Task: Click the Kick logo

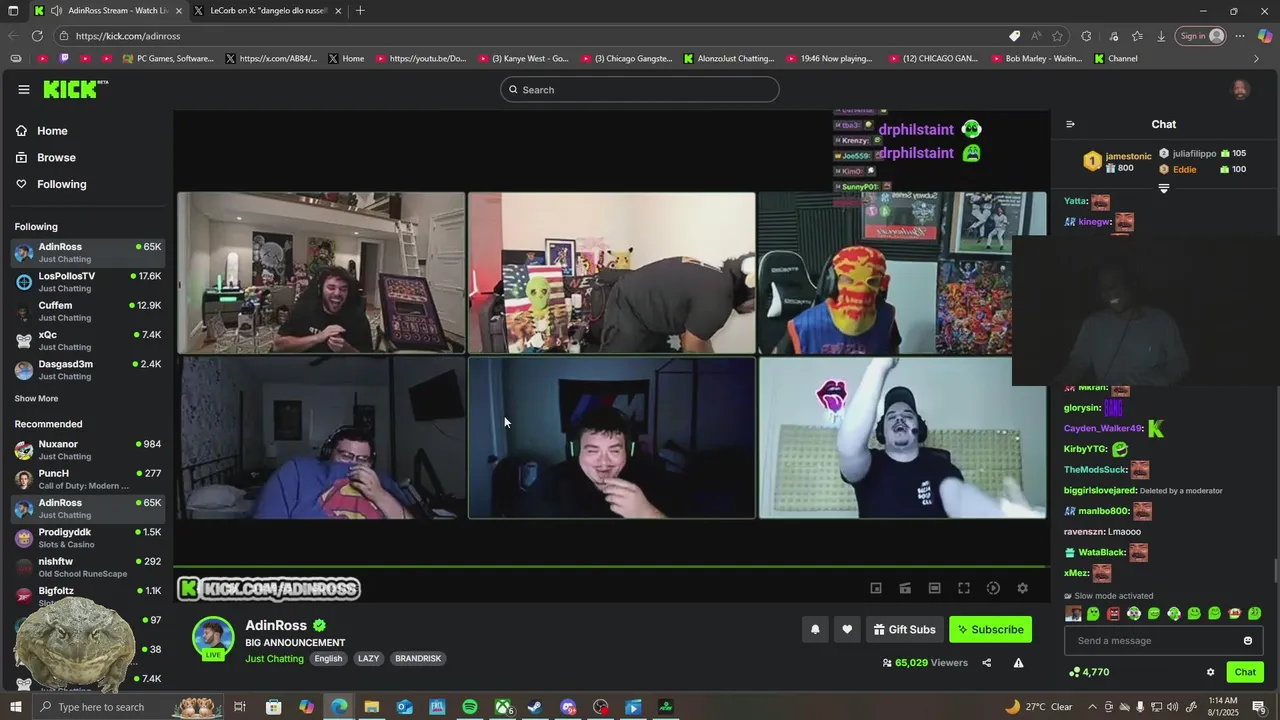Action: coord(75,89)
